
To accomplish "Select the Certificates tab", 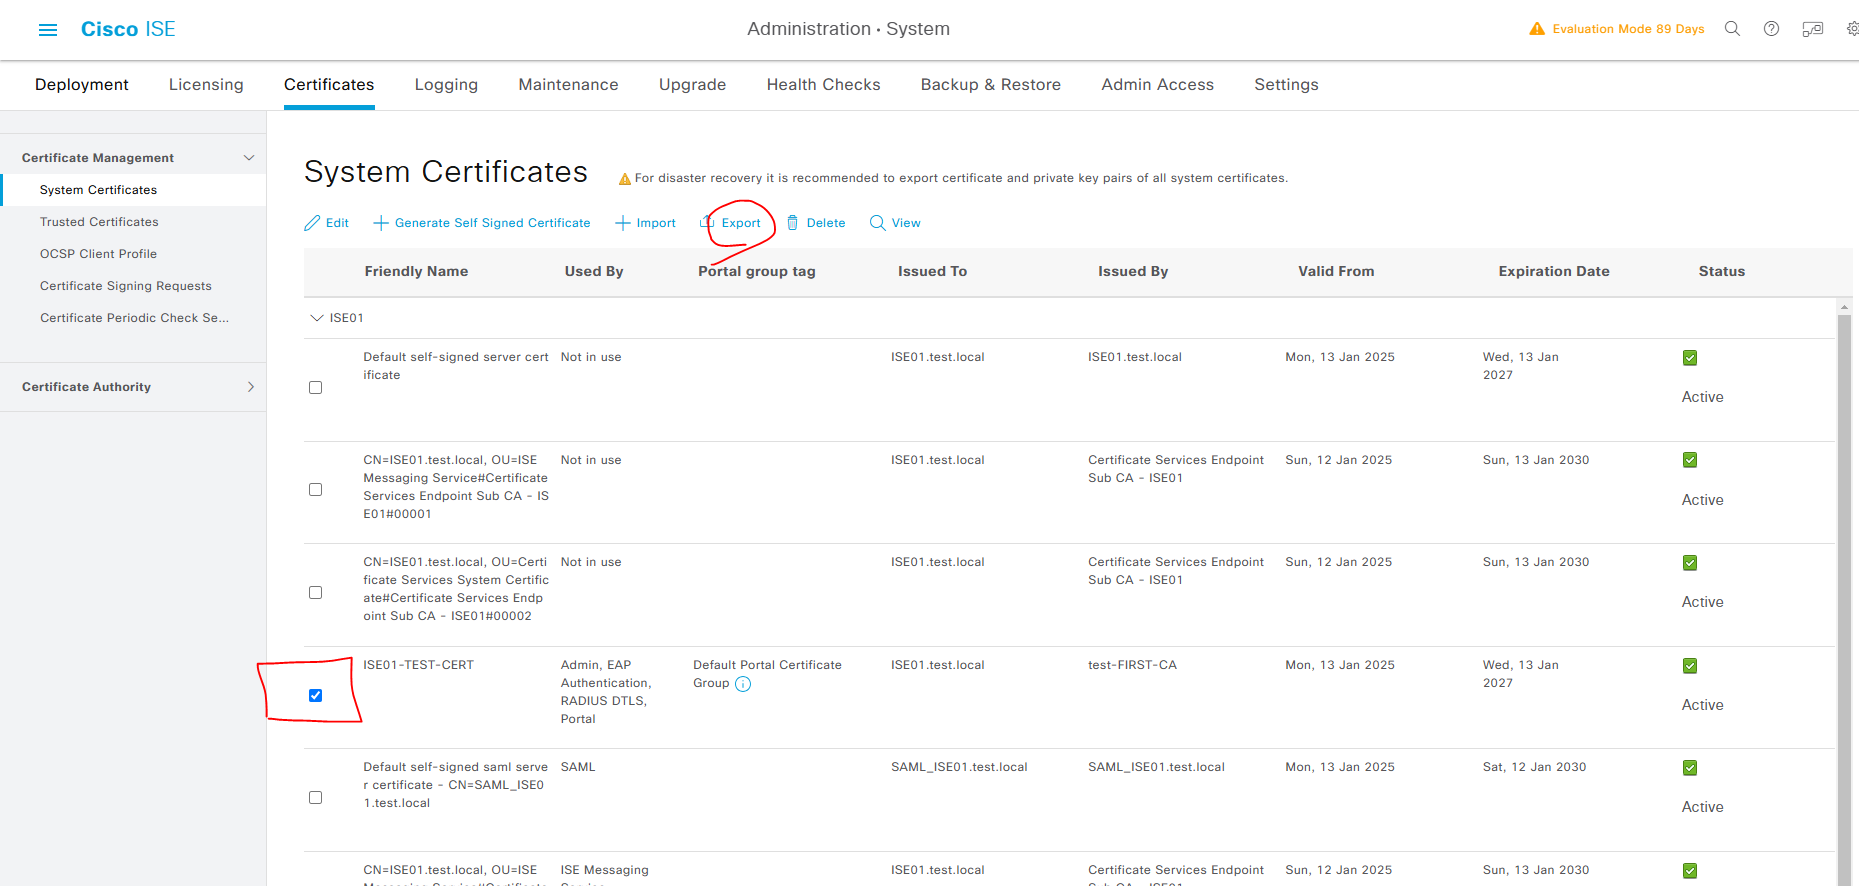I will (x=329, y=85).
